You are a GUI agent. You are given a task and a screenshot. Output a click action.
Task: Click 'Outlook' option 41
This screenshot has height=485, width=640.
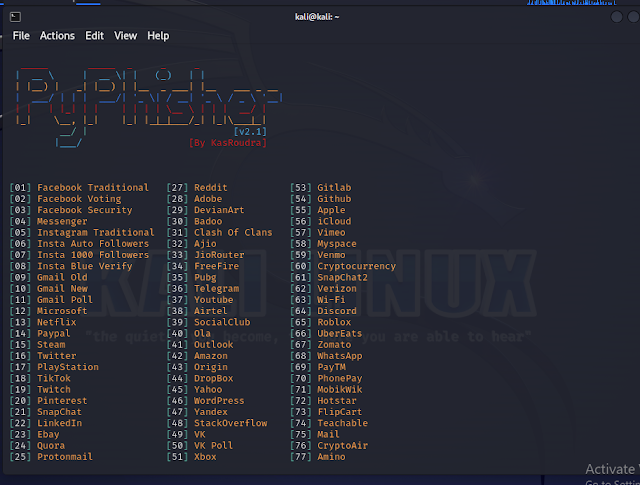pos(213,345)
